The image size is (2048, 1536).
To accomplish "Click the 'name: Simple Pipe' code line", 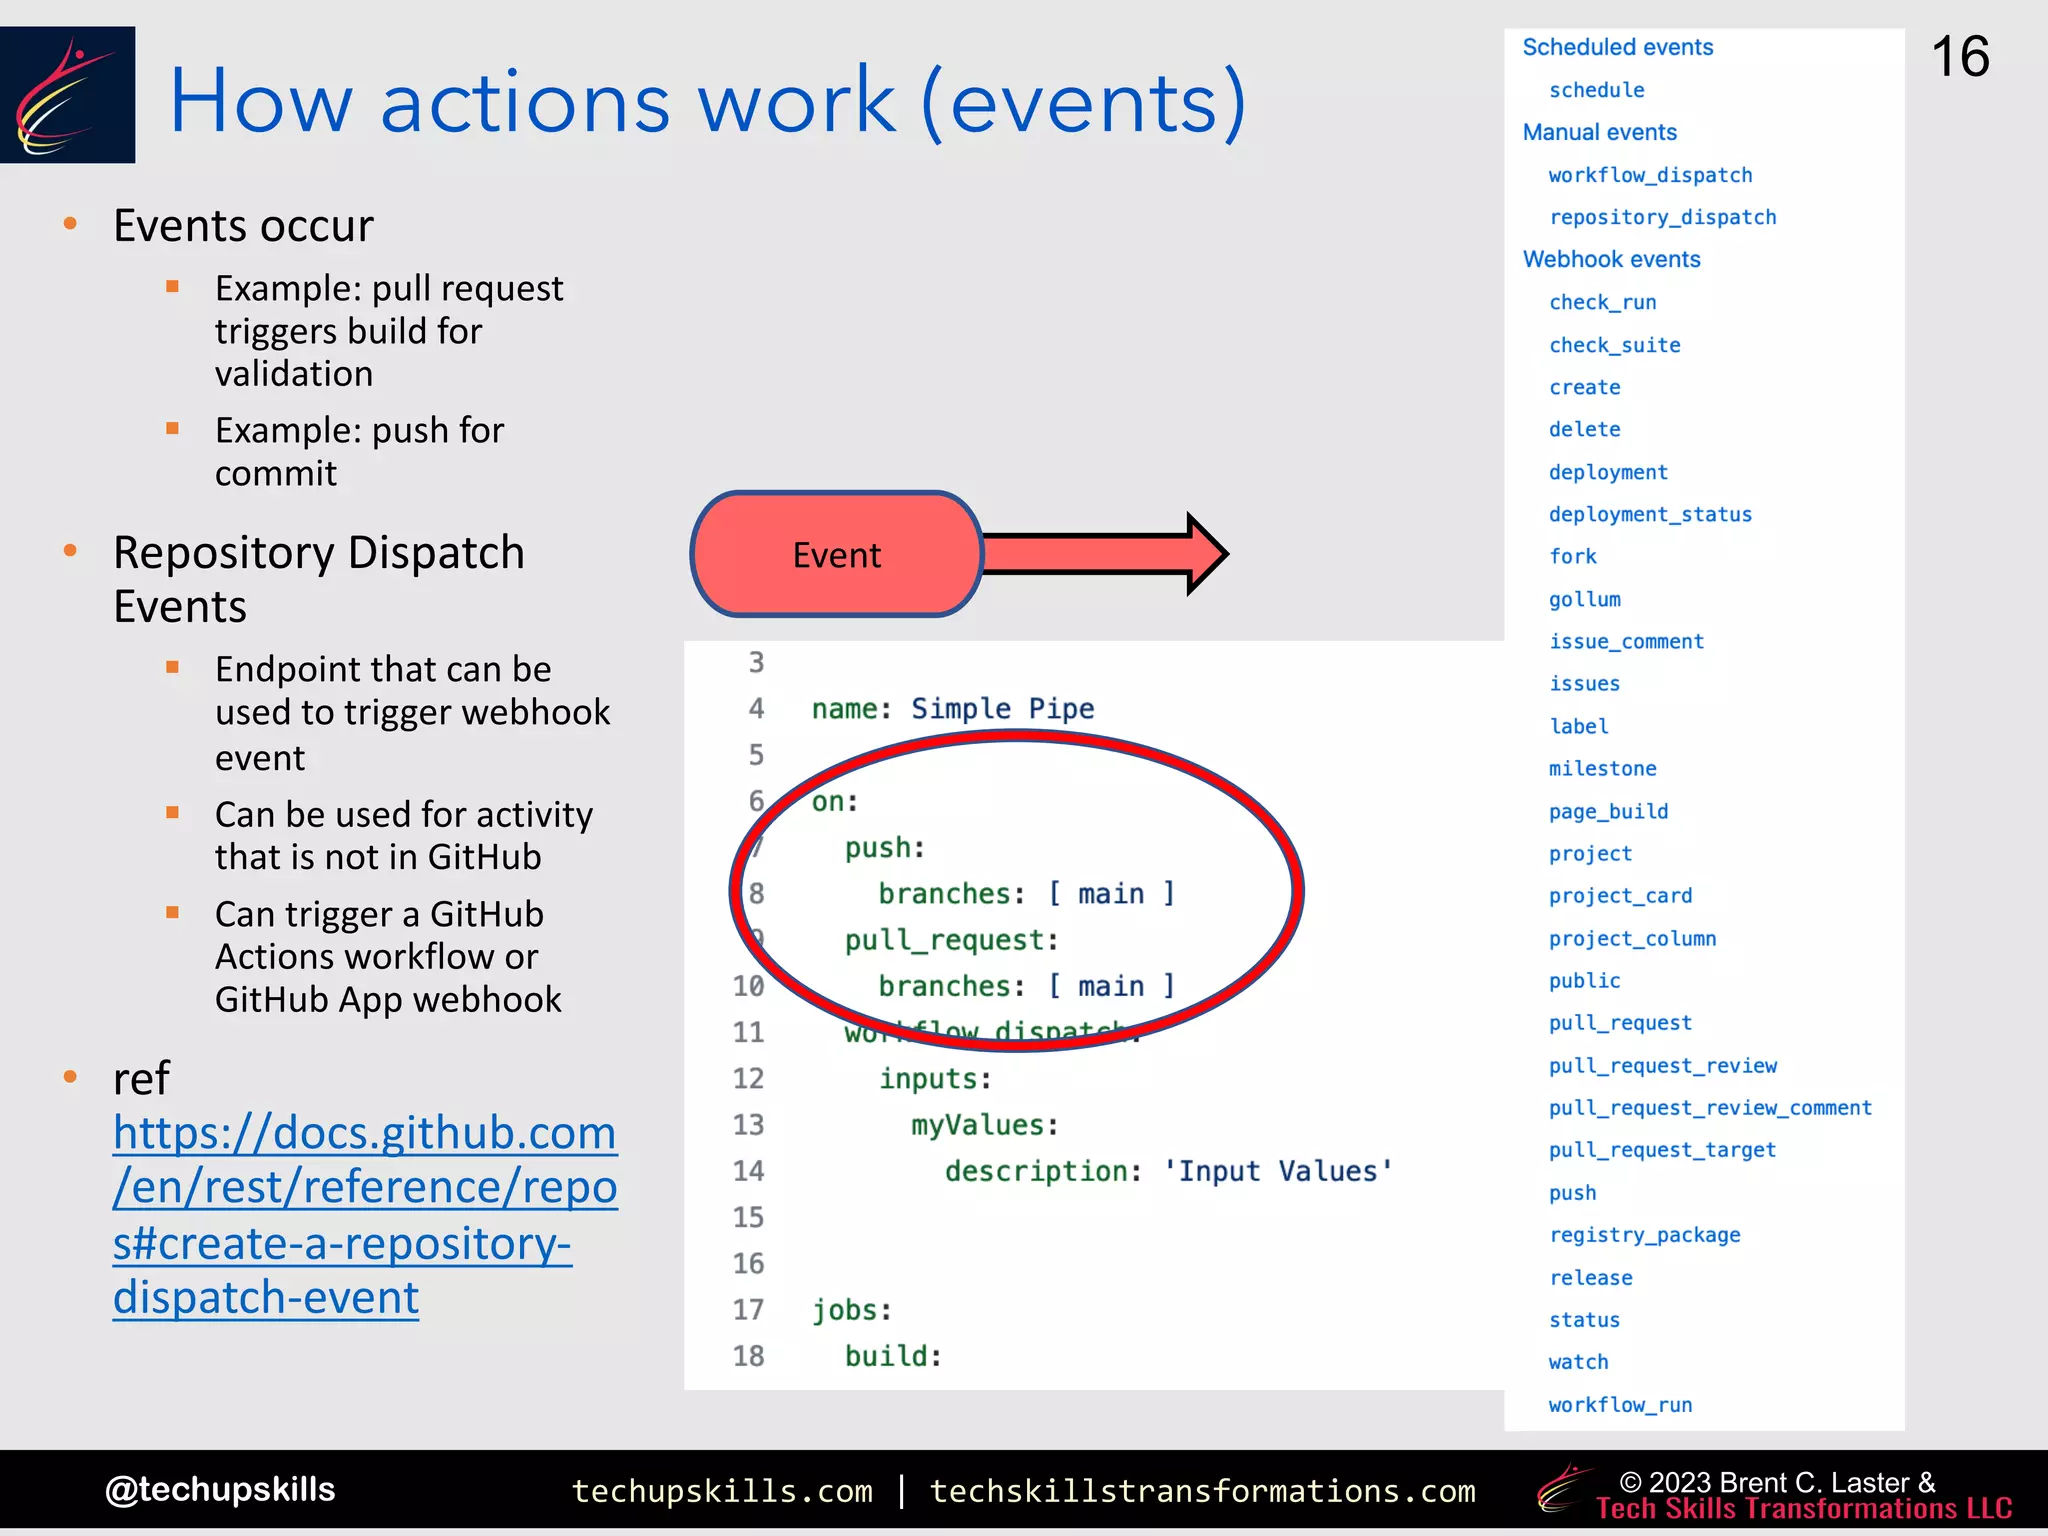I will point(952,709).
